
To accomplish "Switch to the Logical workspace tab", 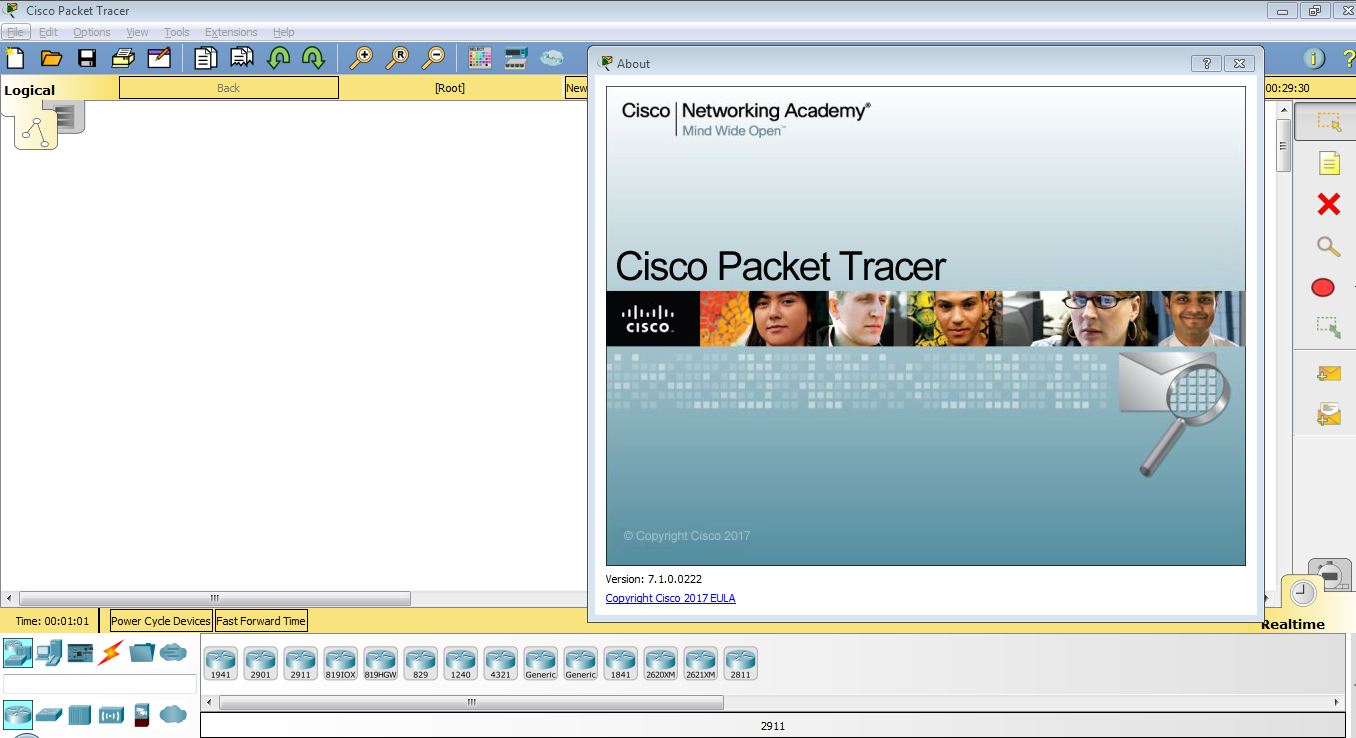I will pos(30,90).
